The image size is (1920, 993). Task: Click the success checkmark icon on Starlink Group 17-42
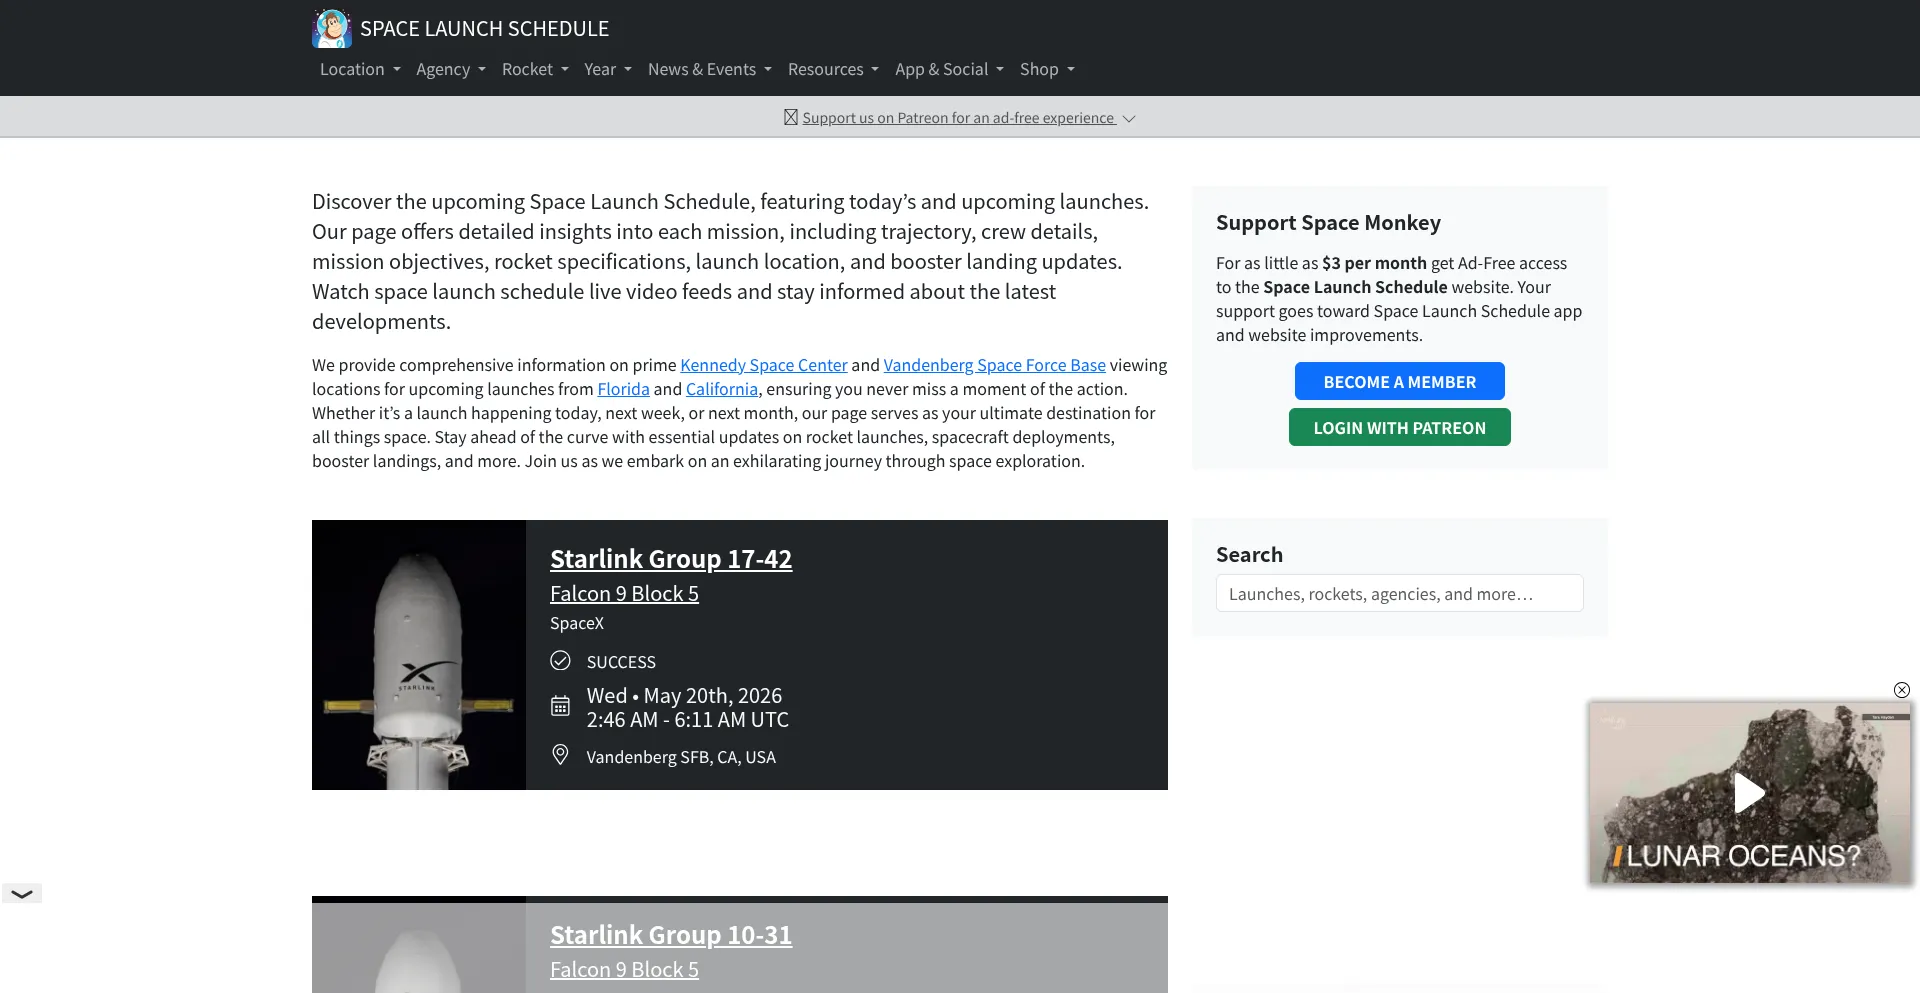(x=561, y=661)
